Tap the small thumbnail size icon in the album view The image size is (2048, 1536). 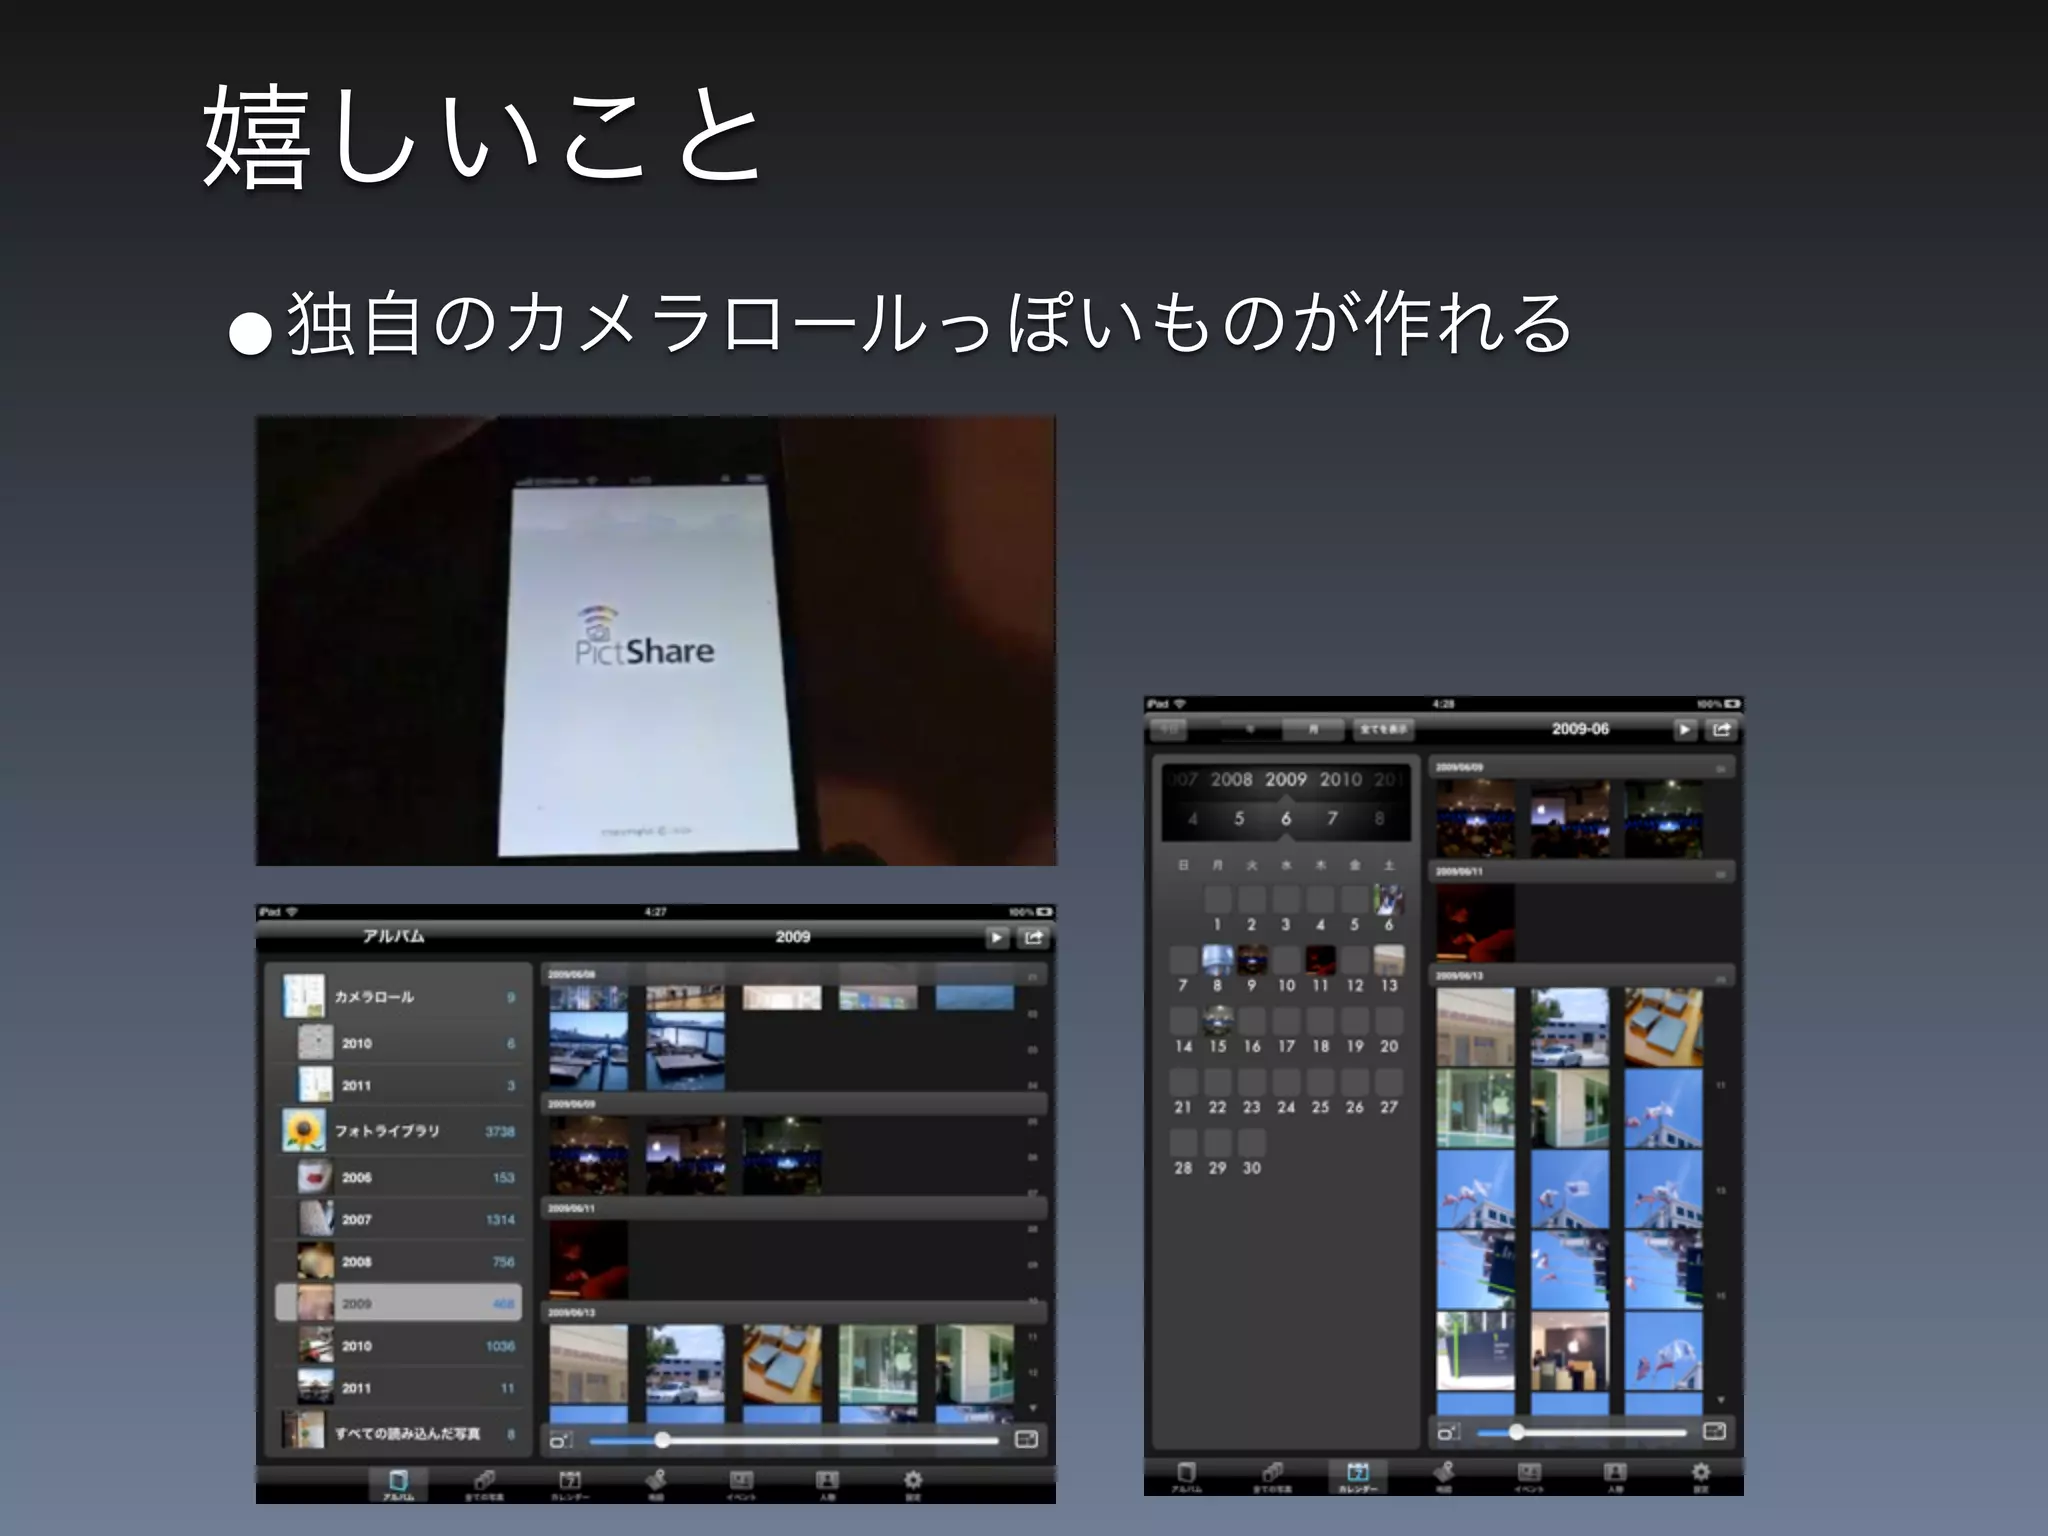coord(560,1440)
